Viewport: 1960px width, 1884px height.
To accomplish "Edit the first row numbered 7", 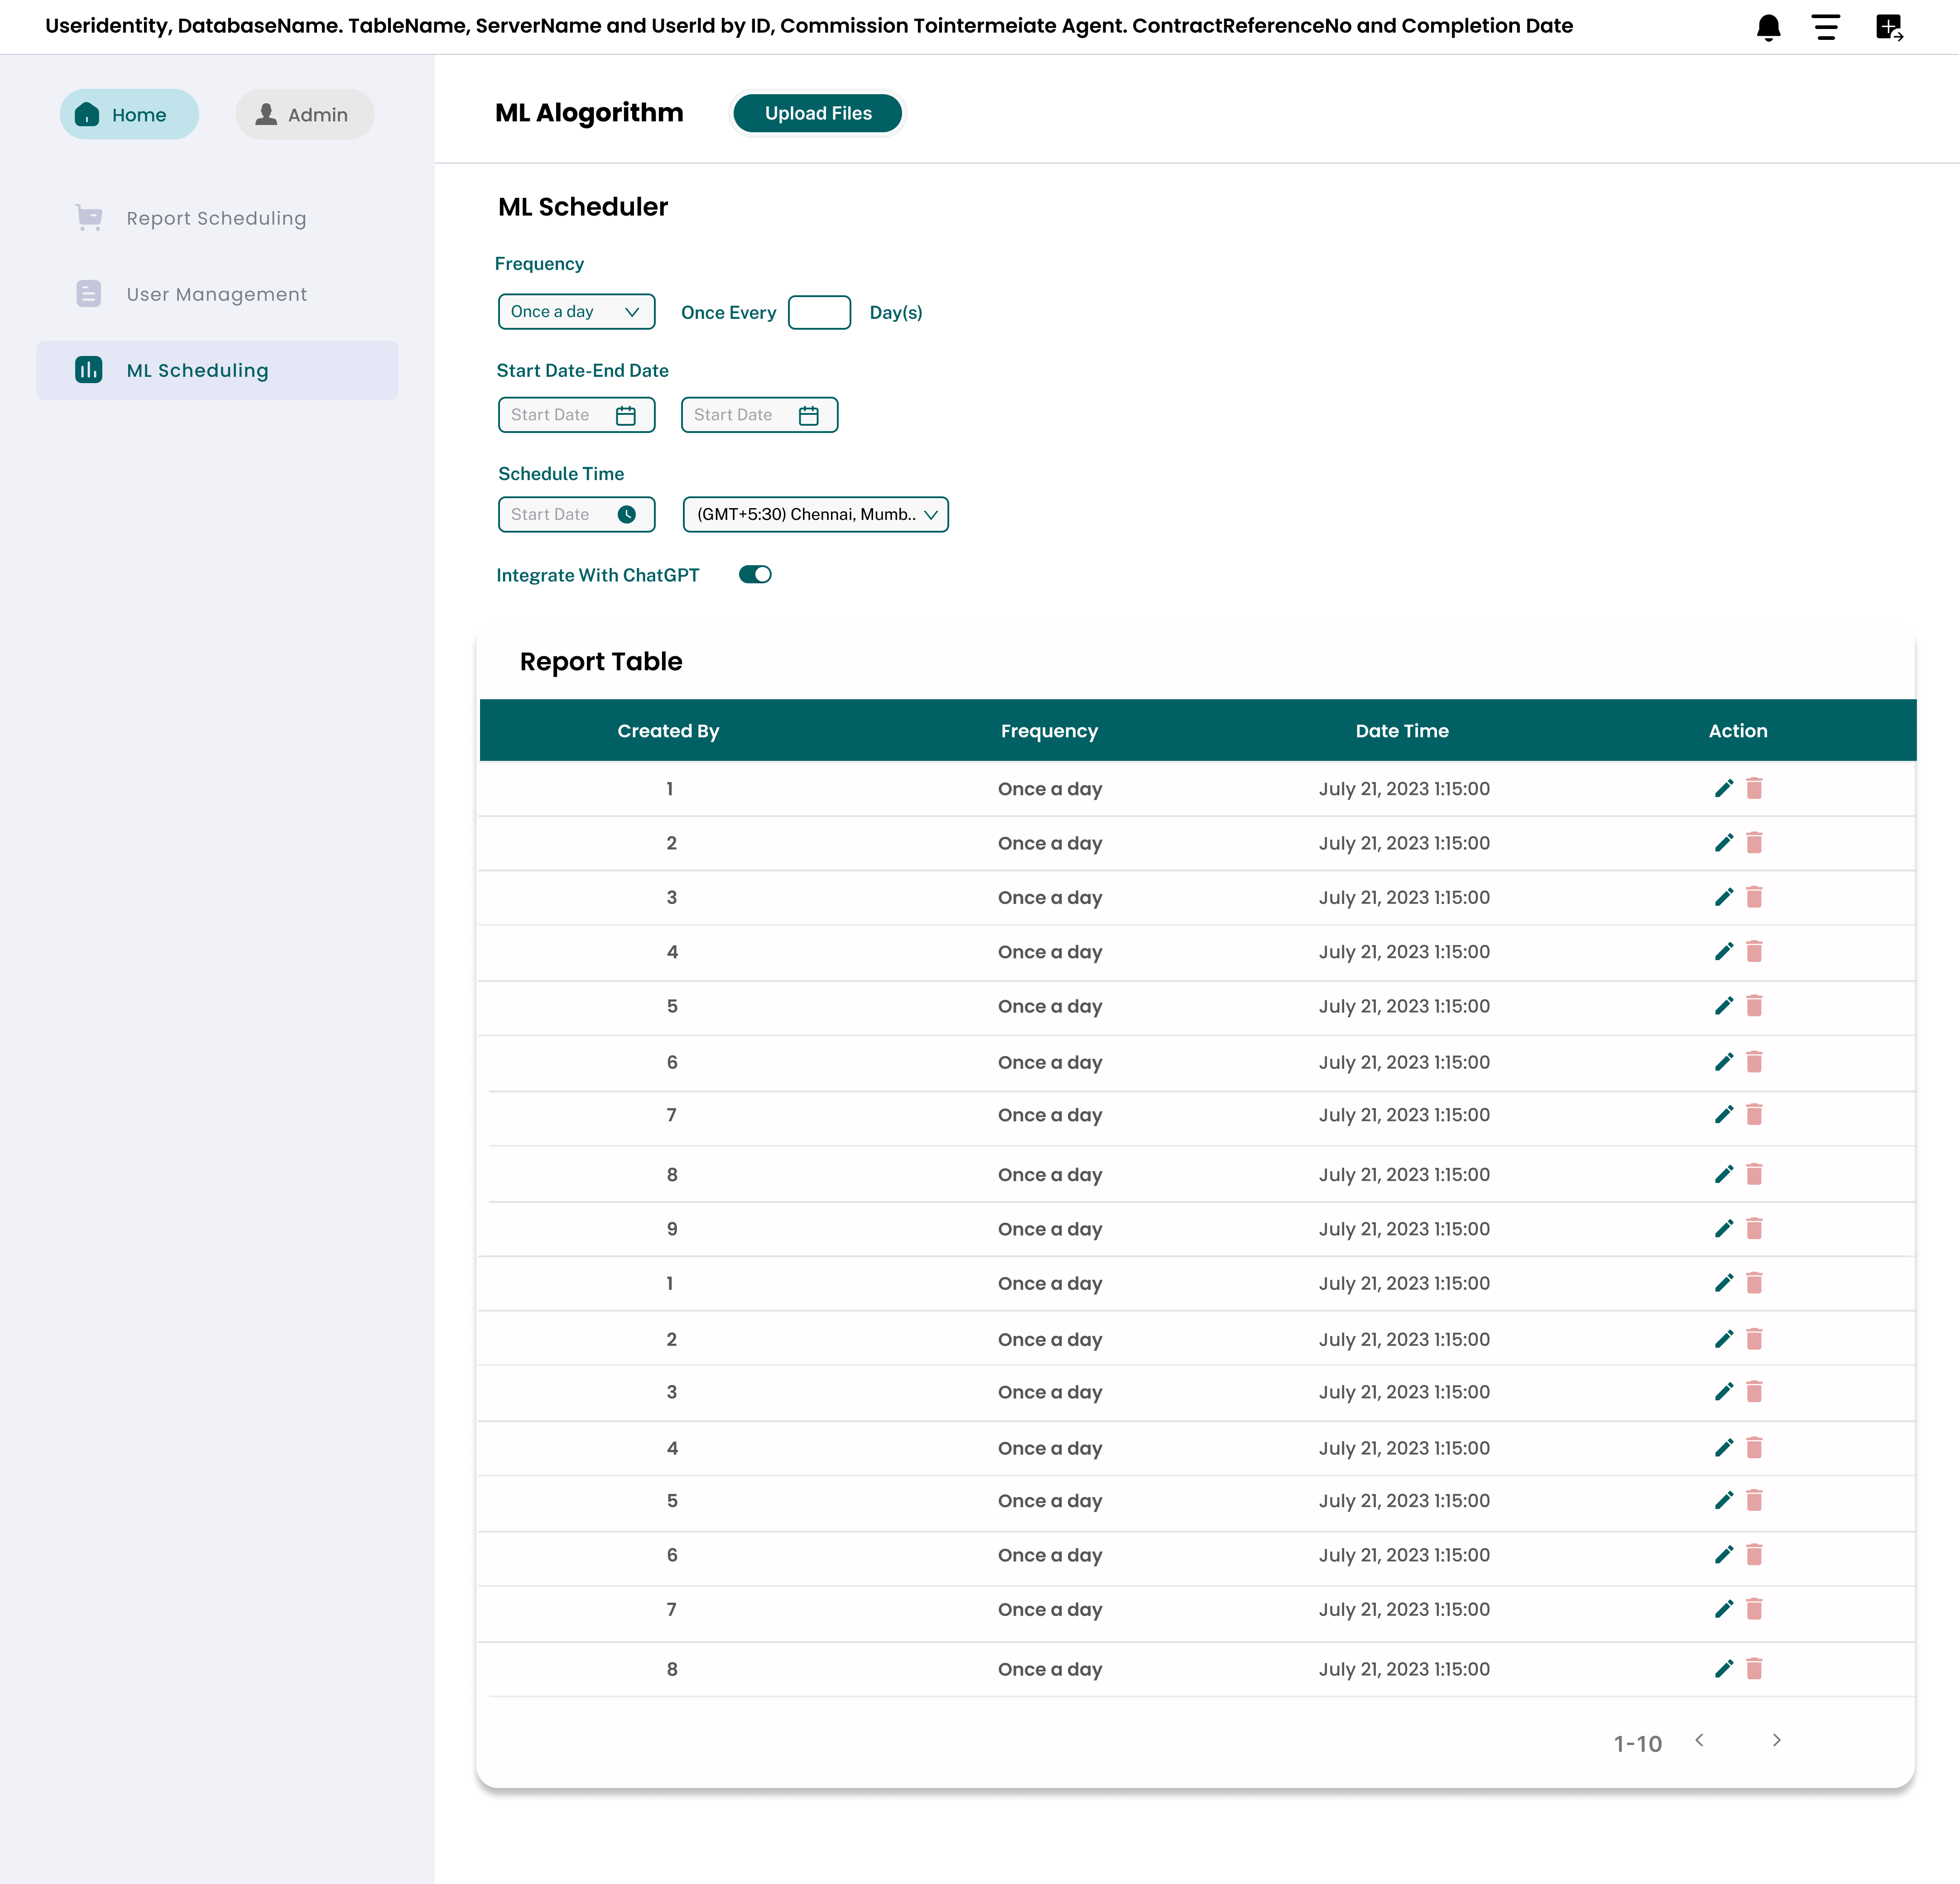I will click(1723, 1114).
